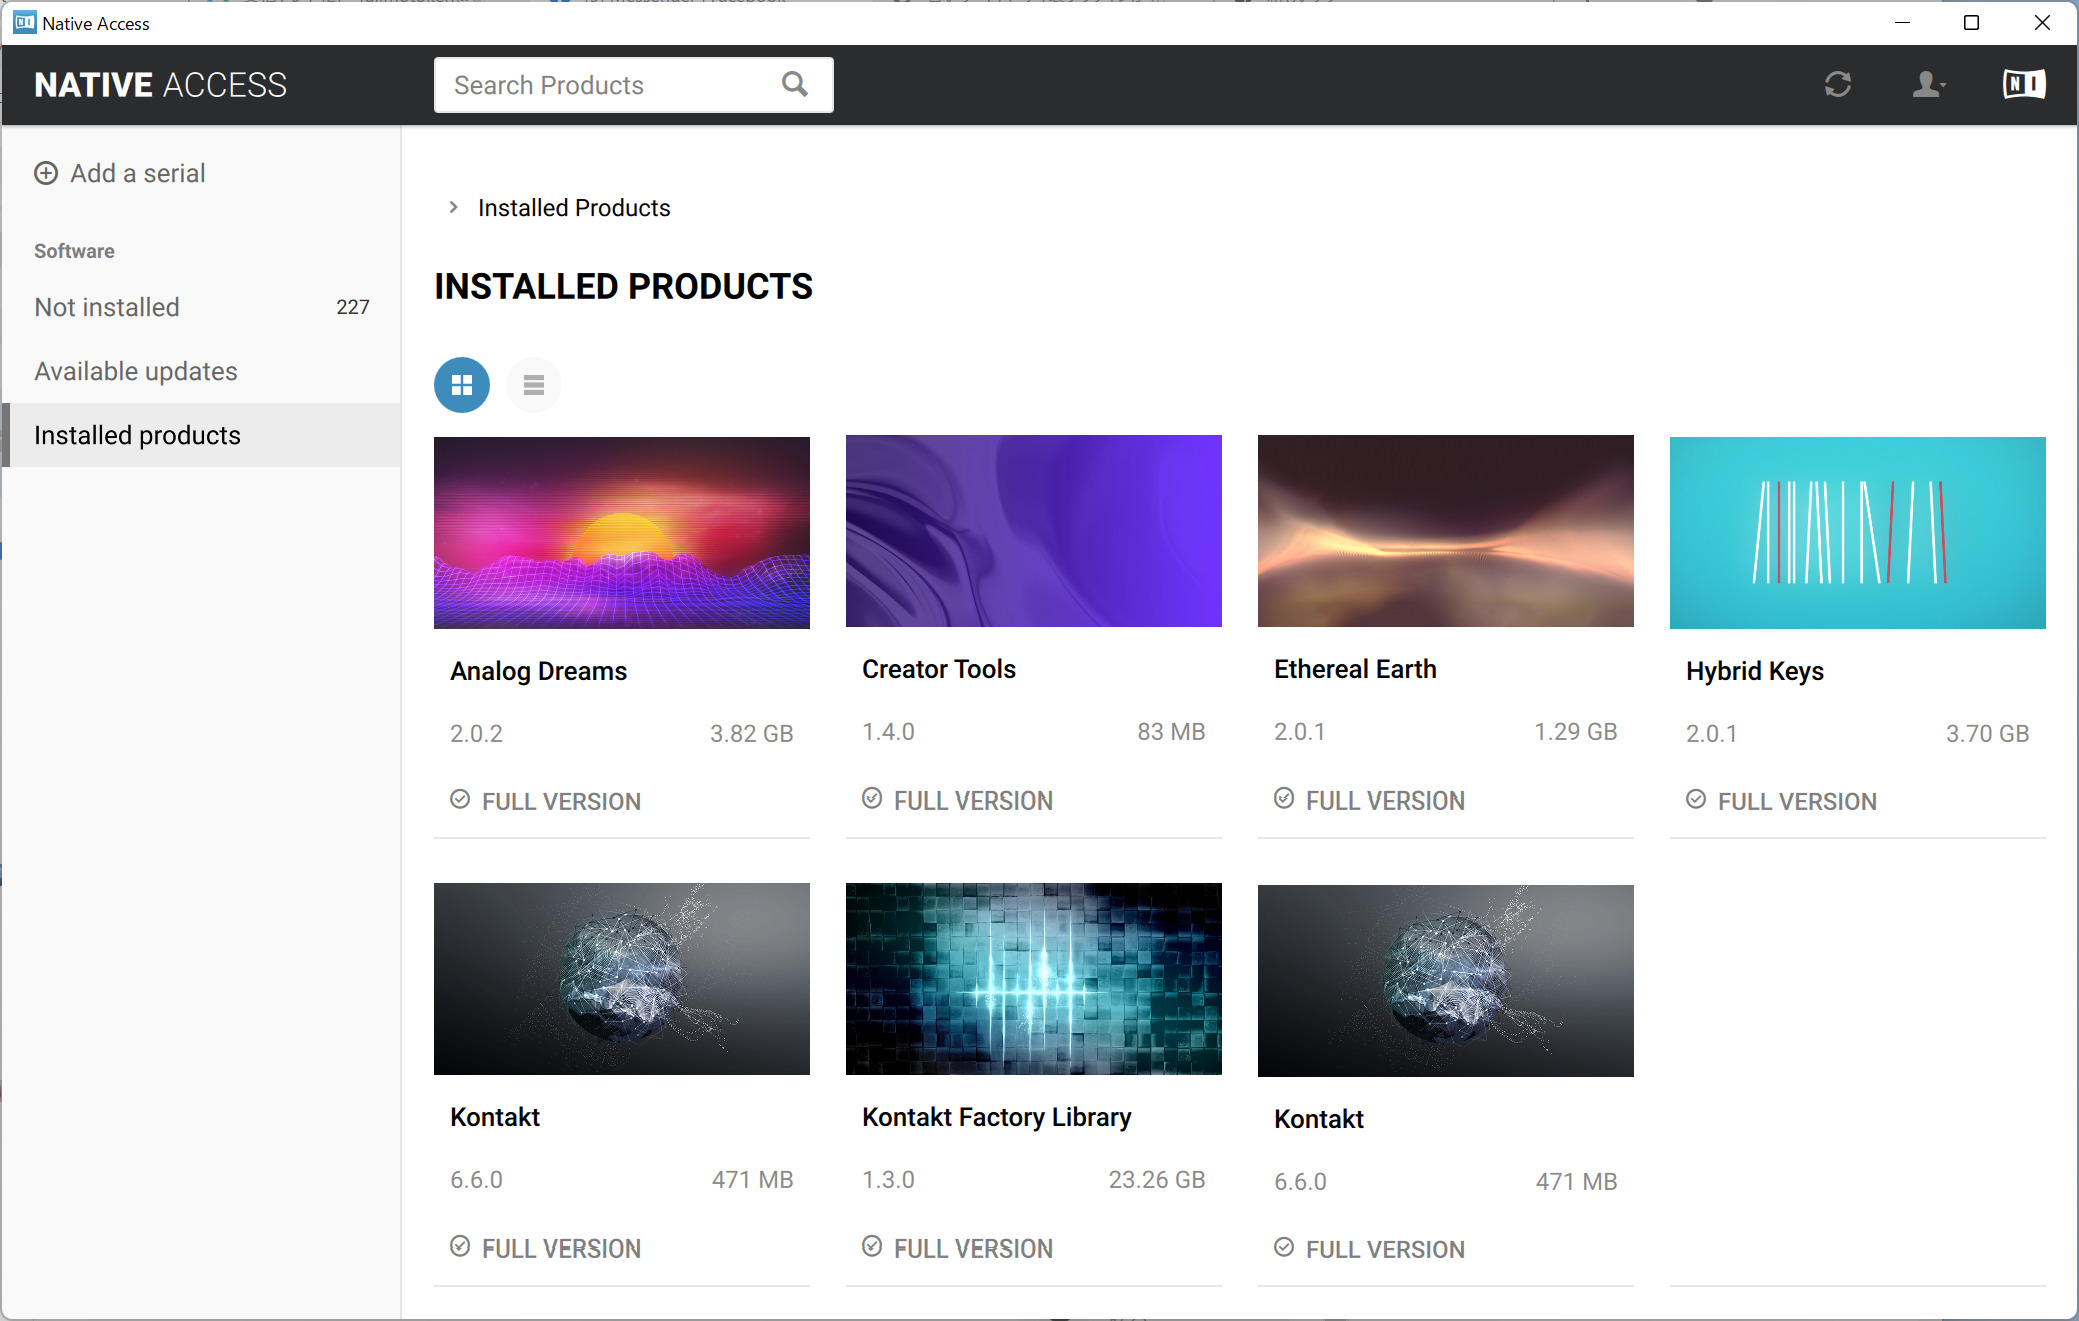Click the Creator Tools title
2079x1321 pixels.
pos(939,669)
